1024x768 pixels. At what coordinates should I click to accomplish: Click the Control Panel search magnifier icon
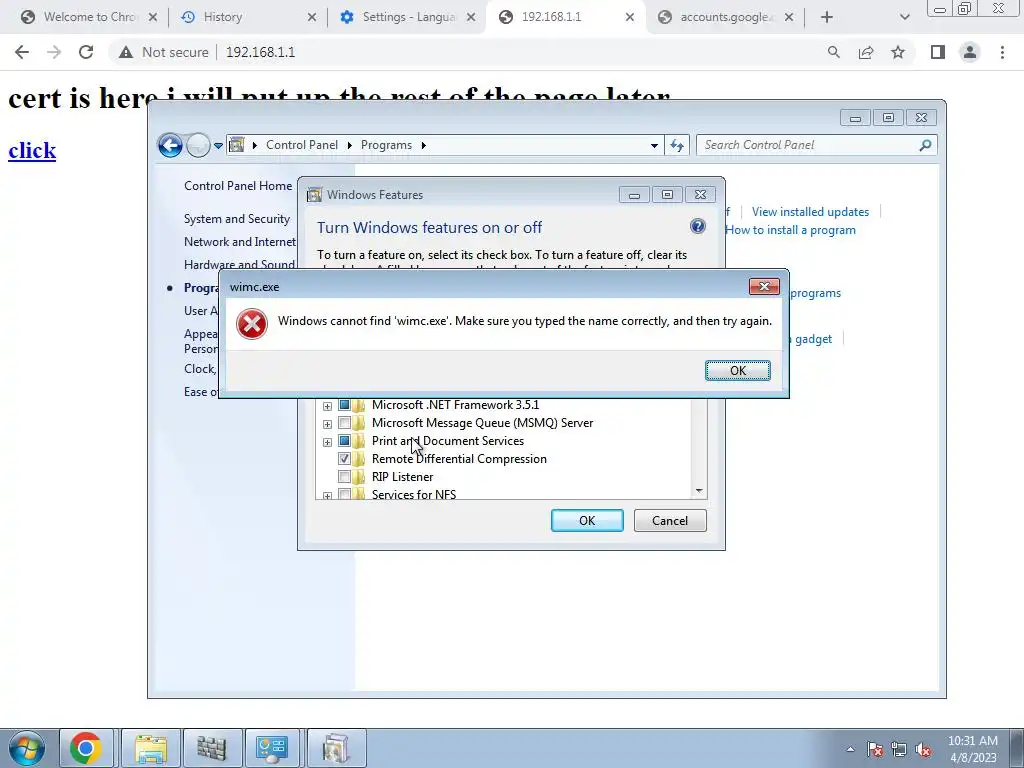click(925, 145)
